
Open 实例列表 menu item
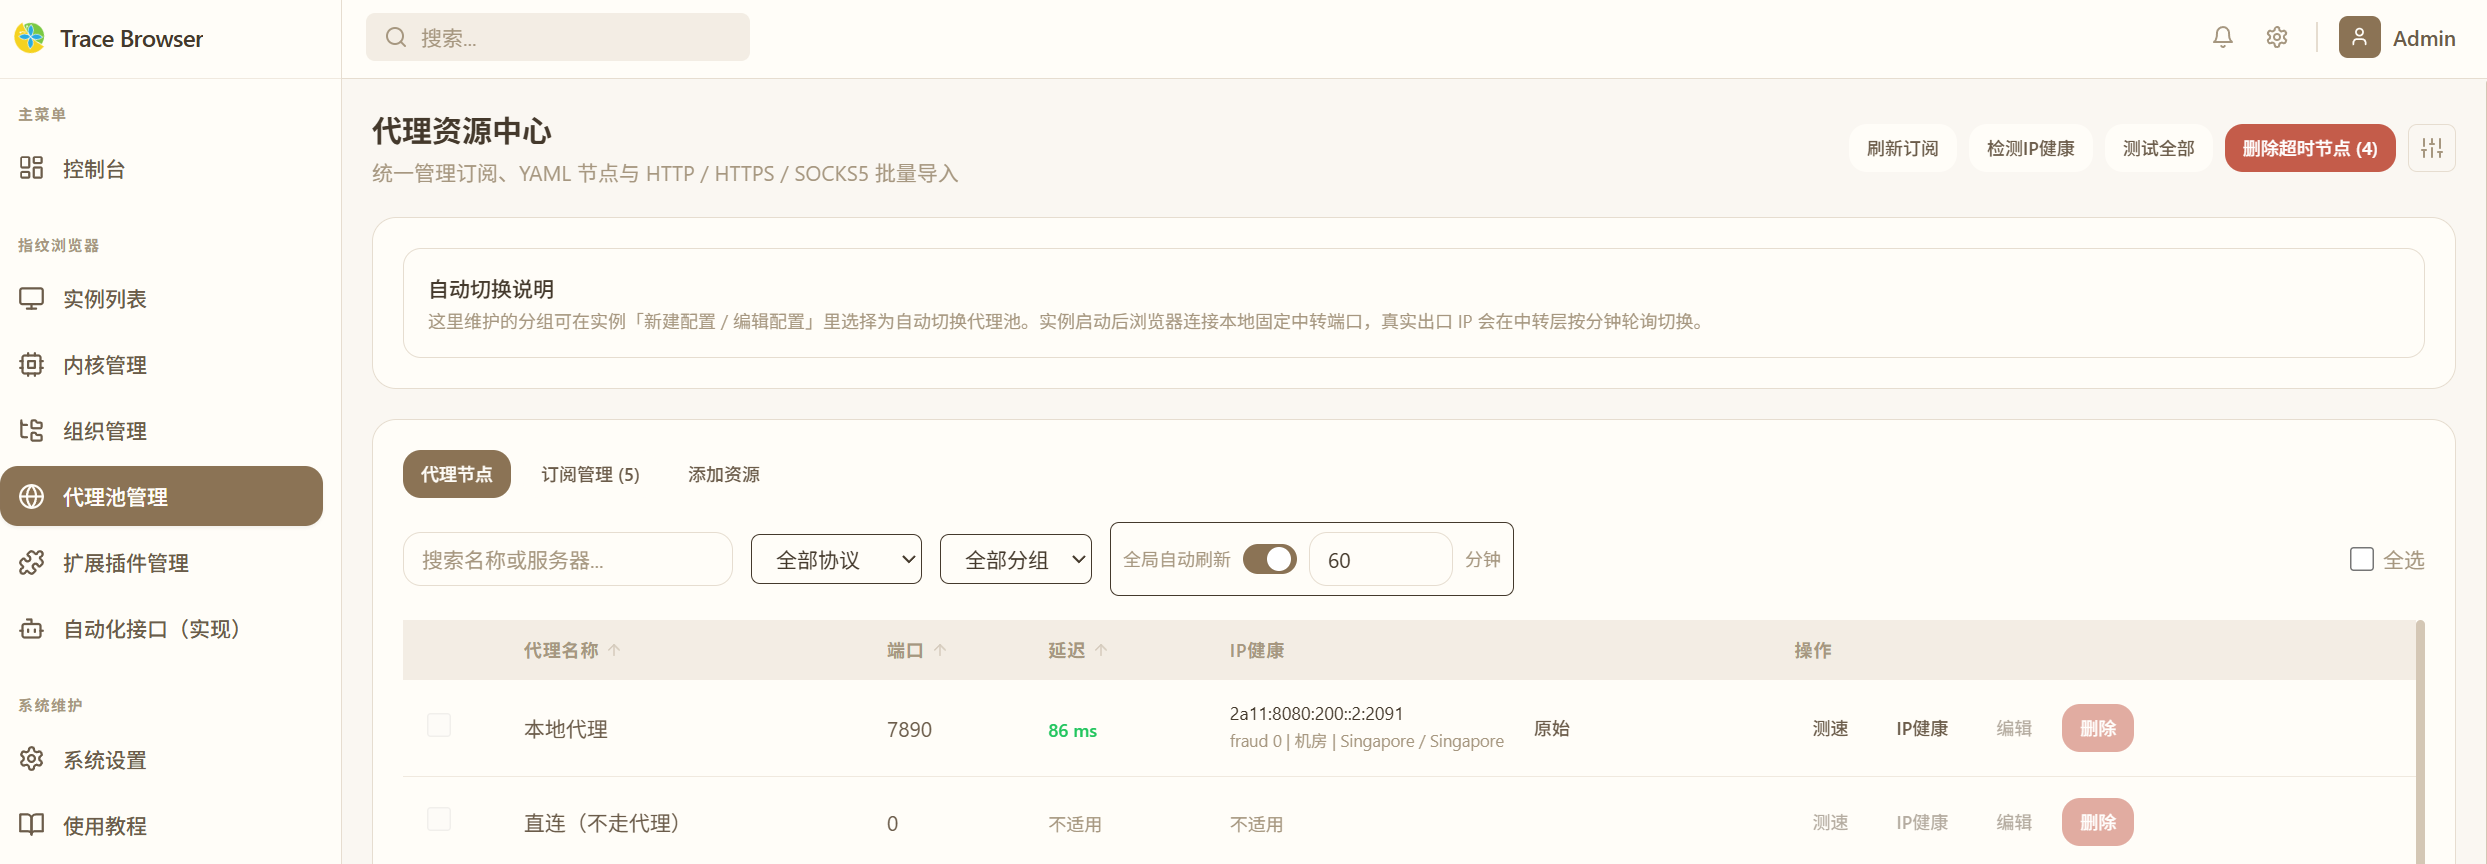click(x=161, y=298)
